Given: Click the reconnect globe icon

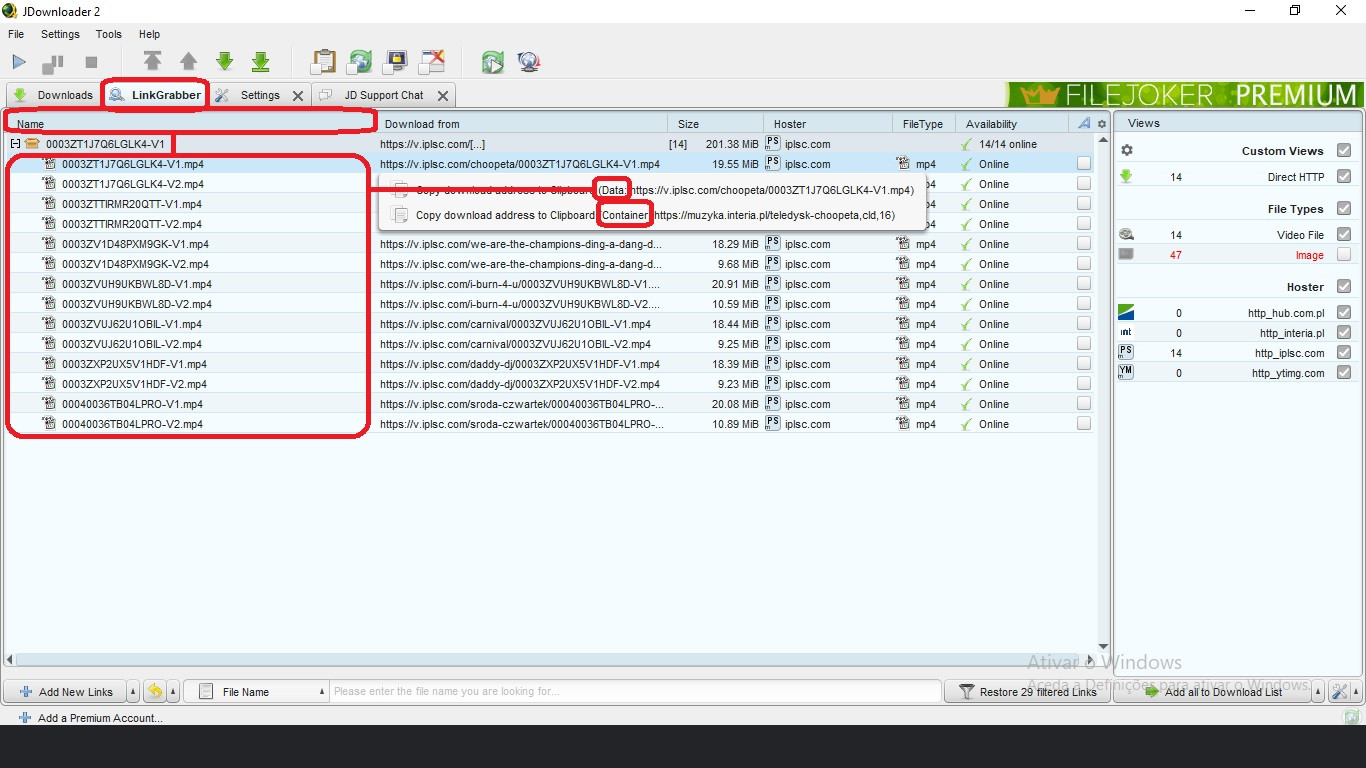Looking at the screenshot, I should click(x=529, y=62).
